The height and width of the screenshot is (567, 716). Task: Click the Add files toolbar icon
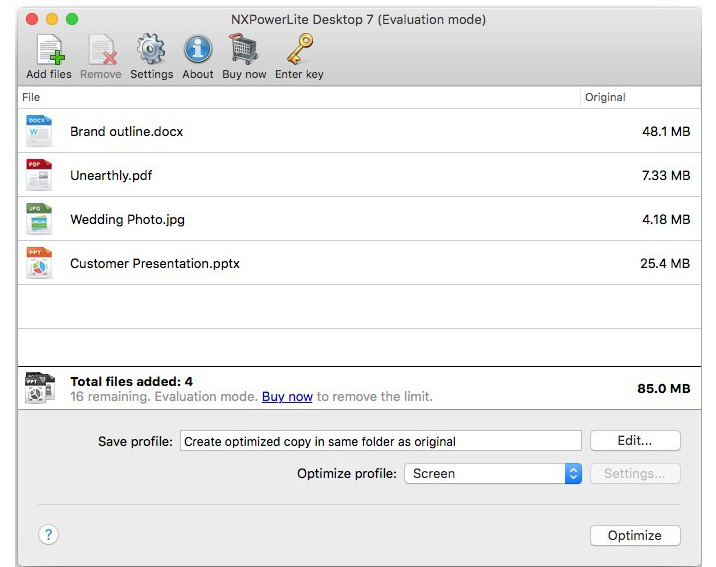coord(50,50)
